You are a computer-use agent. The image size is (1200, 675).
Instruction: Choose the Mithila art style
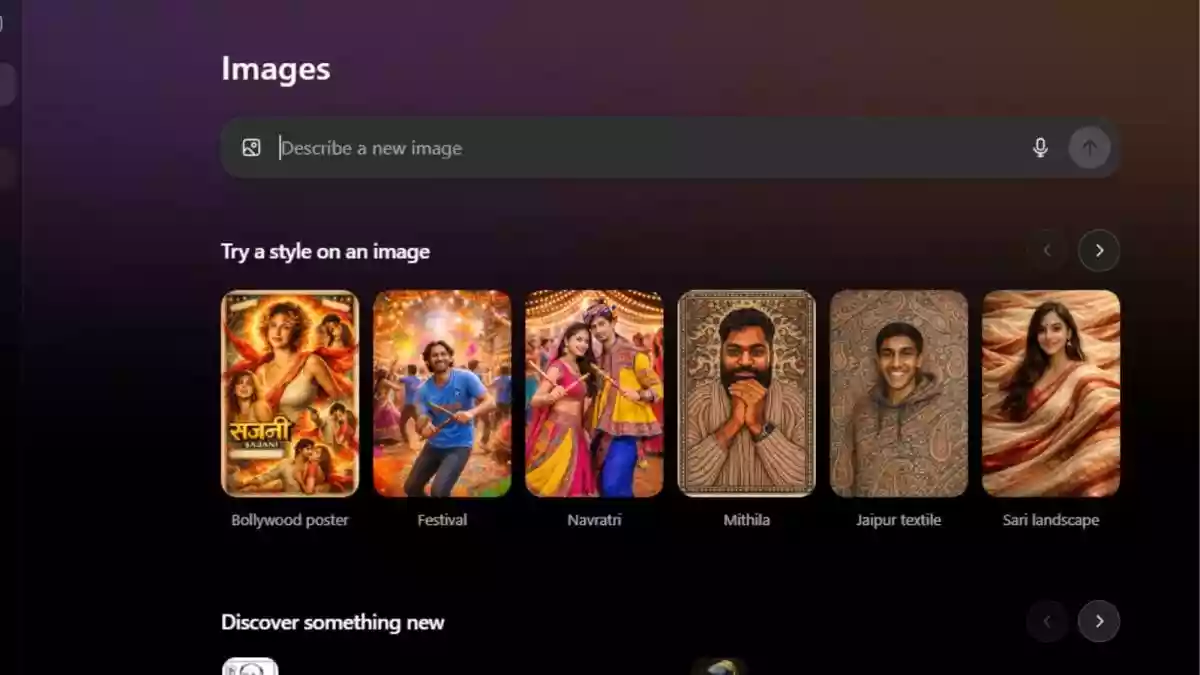click(747, 394)
